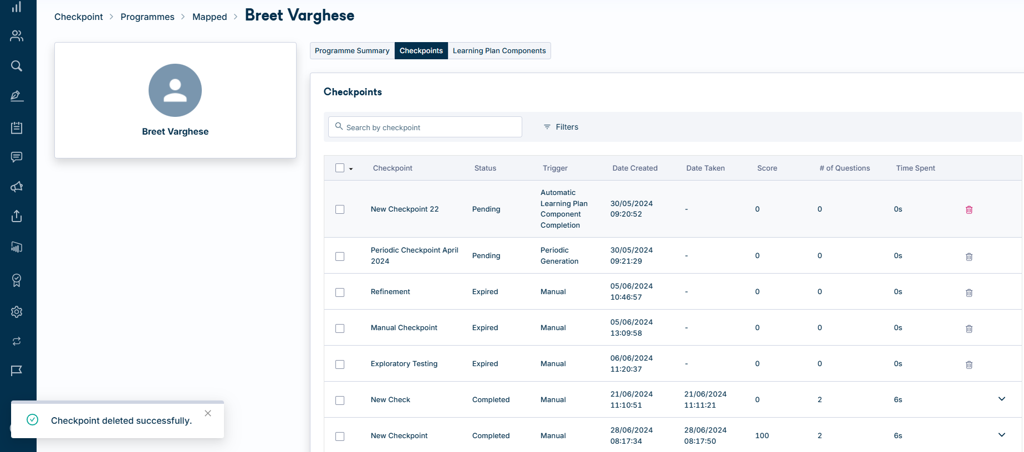Select the New Checkpoint 22 row checkbox

[x=340, y=210]
